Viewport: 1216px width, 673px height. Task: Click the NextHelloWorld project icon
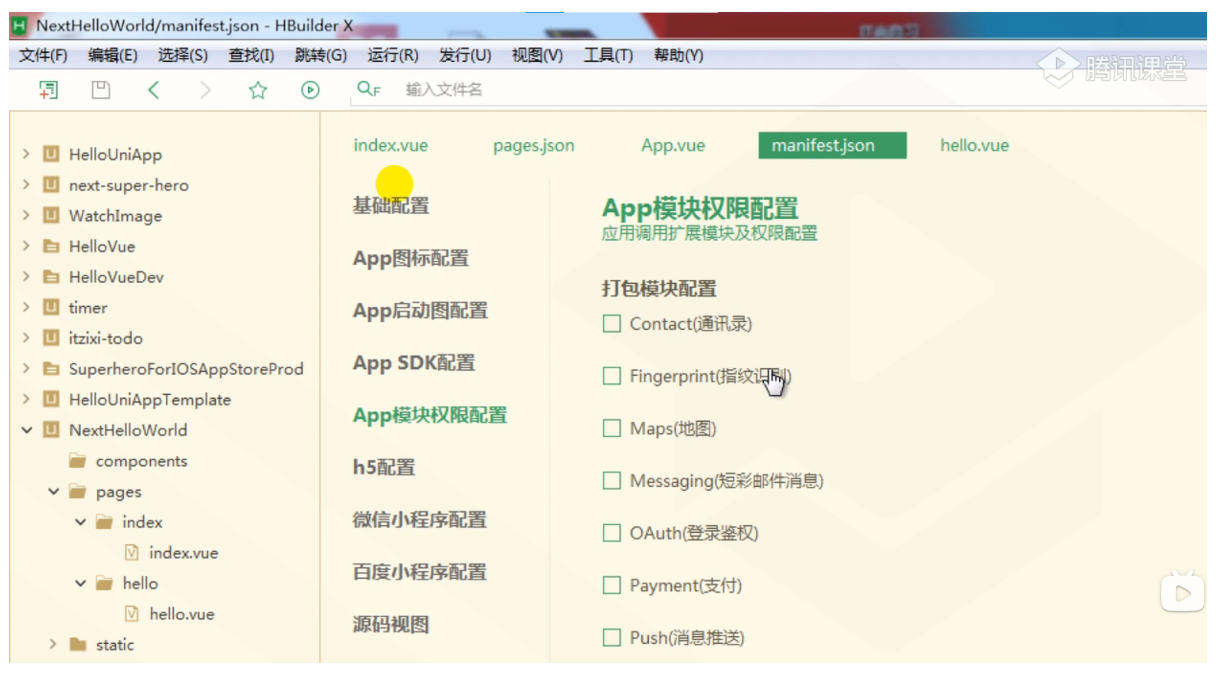[51, 430]
